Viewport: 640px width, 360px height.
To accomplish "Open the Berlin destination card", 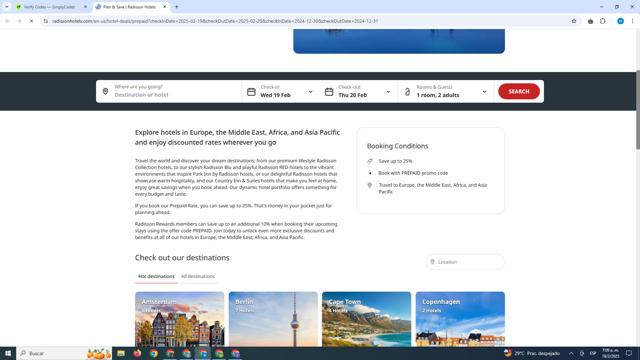I will pyautogui.click(x=273, y=319).
